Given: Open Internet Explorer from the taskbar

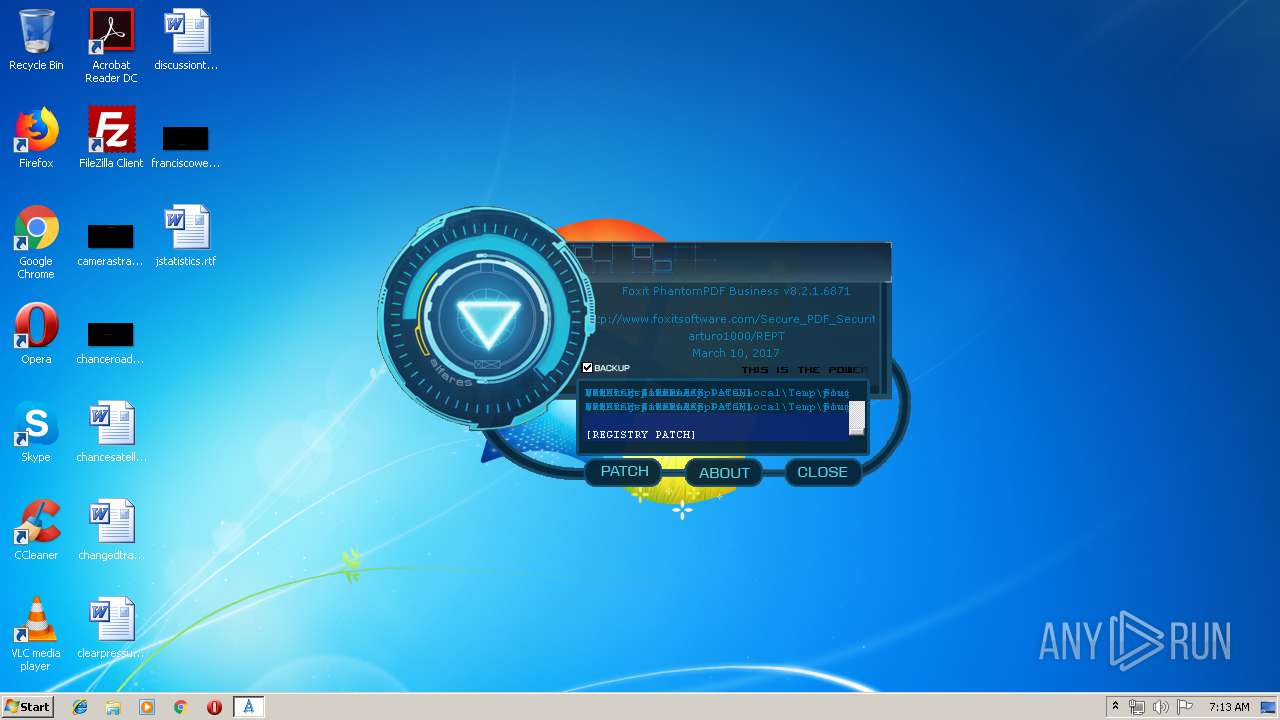Looking at the screenshot, I should tap(80, 707).
